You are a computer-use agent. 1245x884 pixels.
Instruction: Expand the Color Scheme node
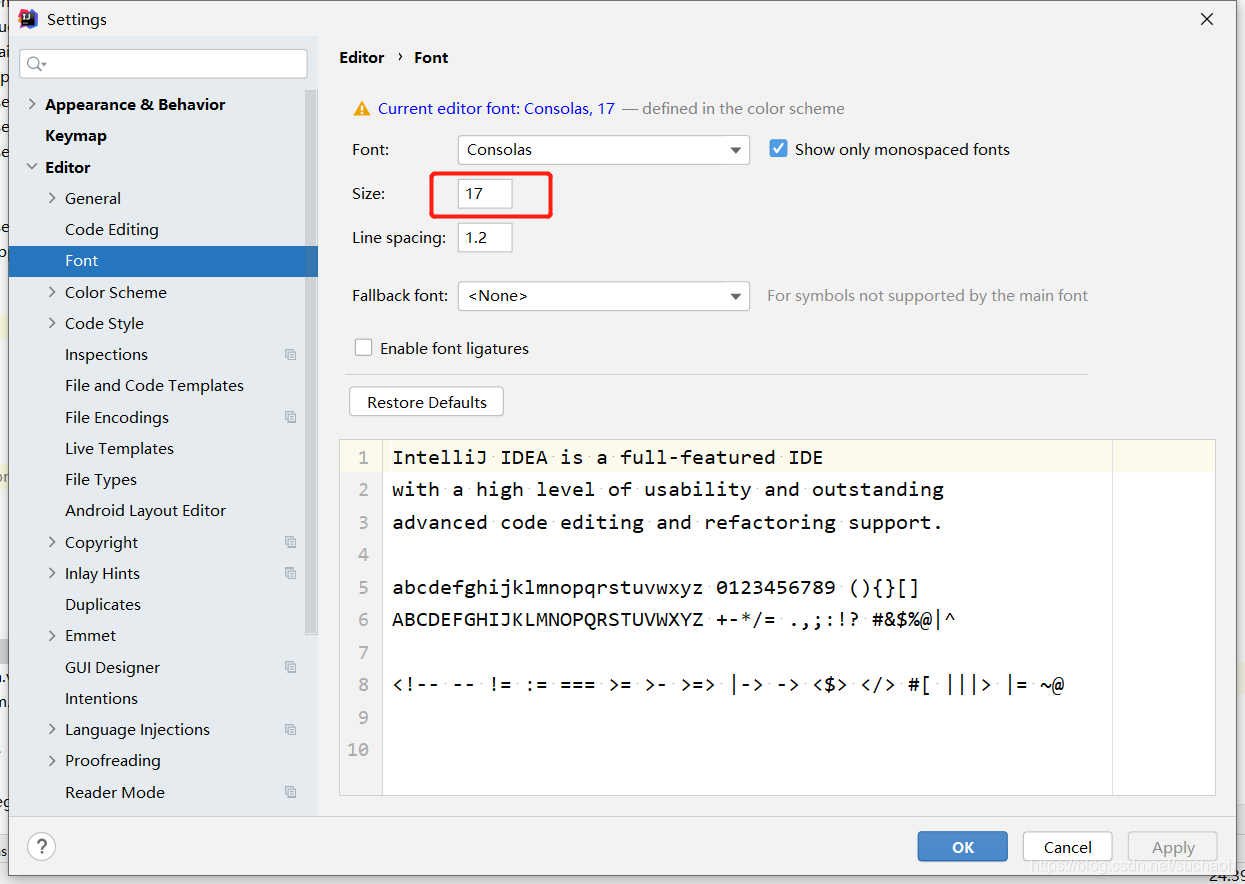pos(52,292)
